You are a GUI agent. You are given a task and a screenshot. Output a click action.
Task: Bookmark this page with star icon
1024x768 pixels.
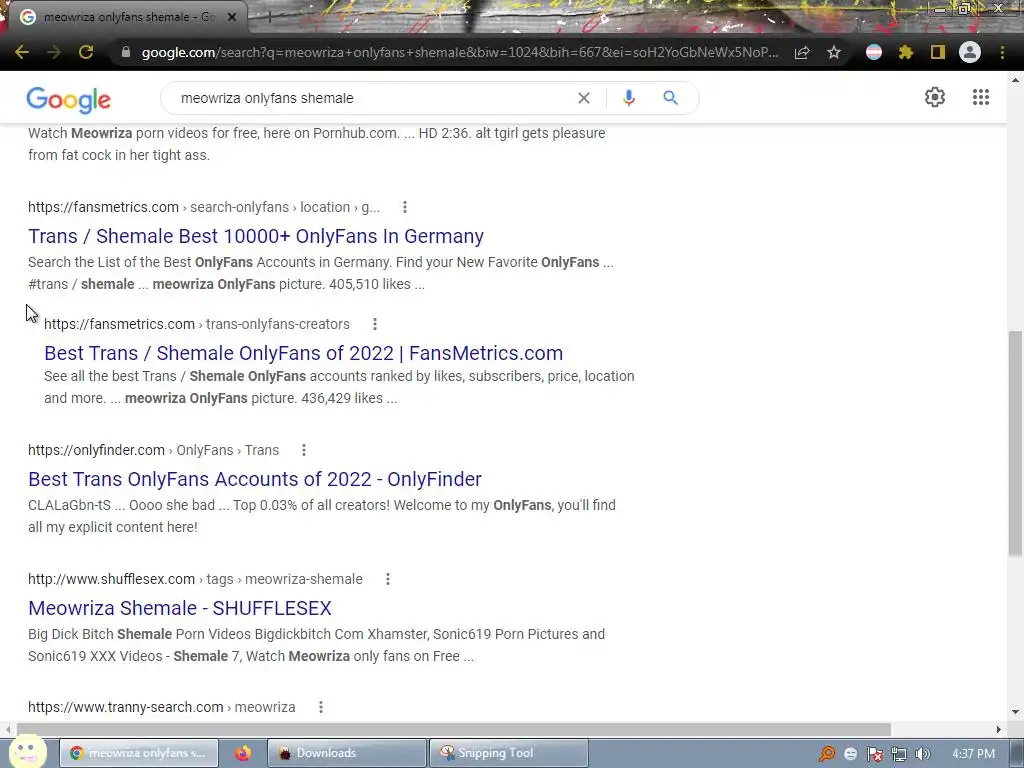[834, 52]
